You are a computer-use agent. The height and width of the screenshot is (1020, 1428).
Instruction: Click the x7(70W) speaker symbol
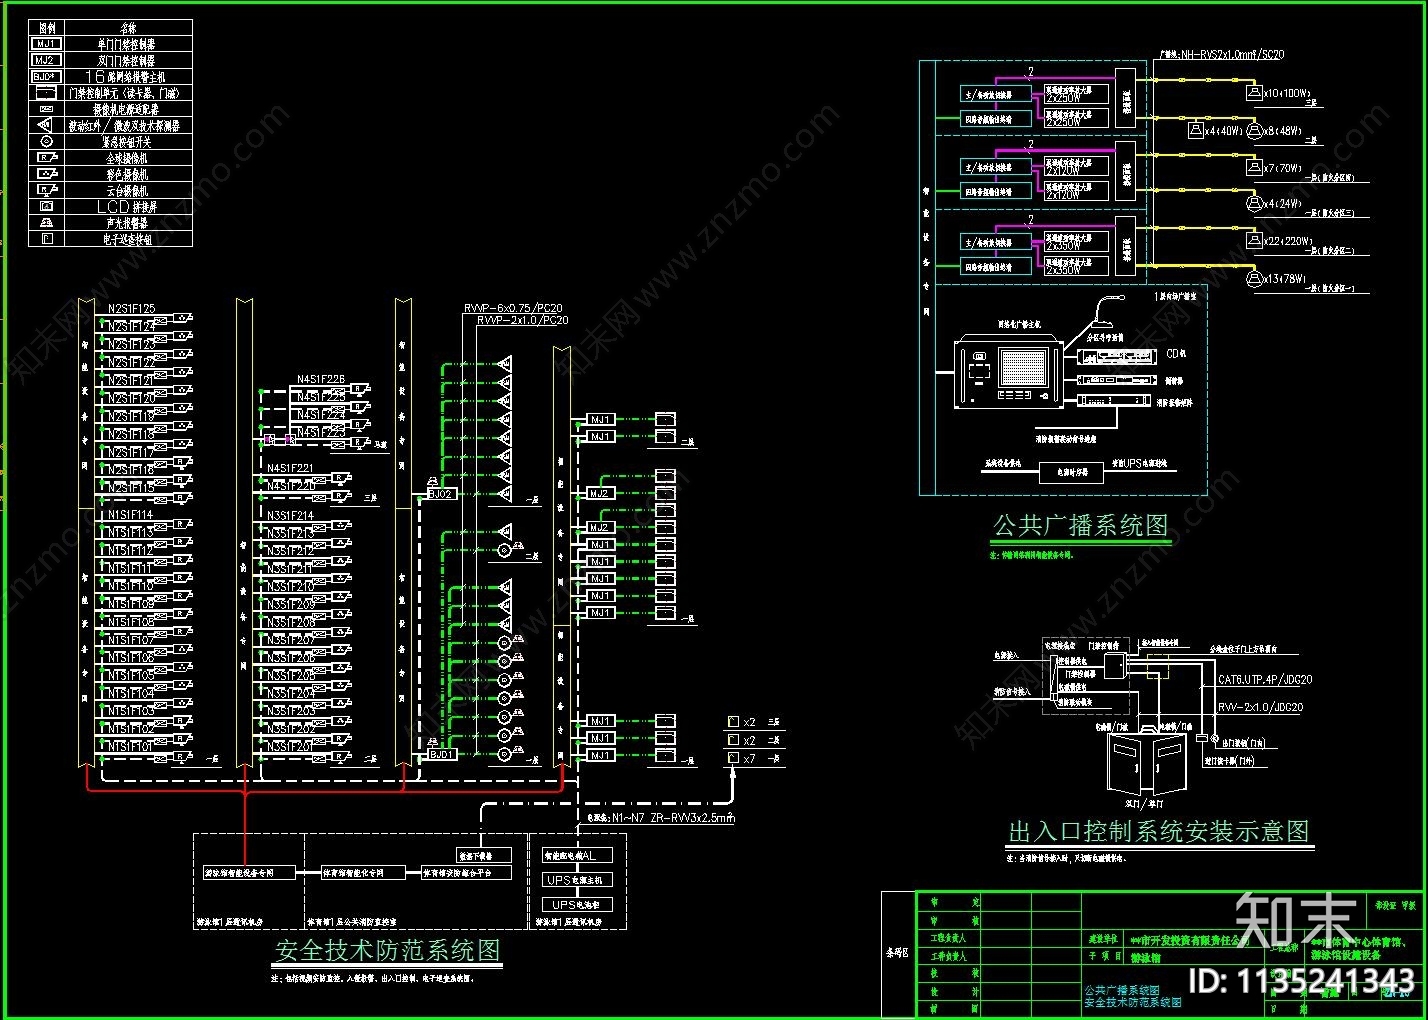1254,168
